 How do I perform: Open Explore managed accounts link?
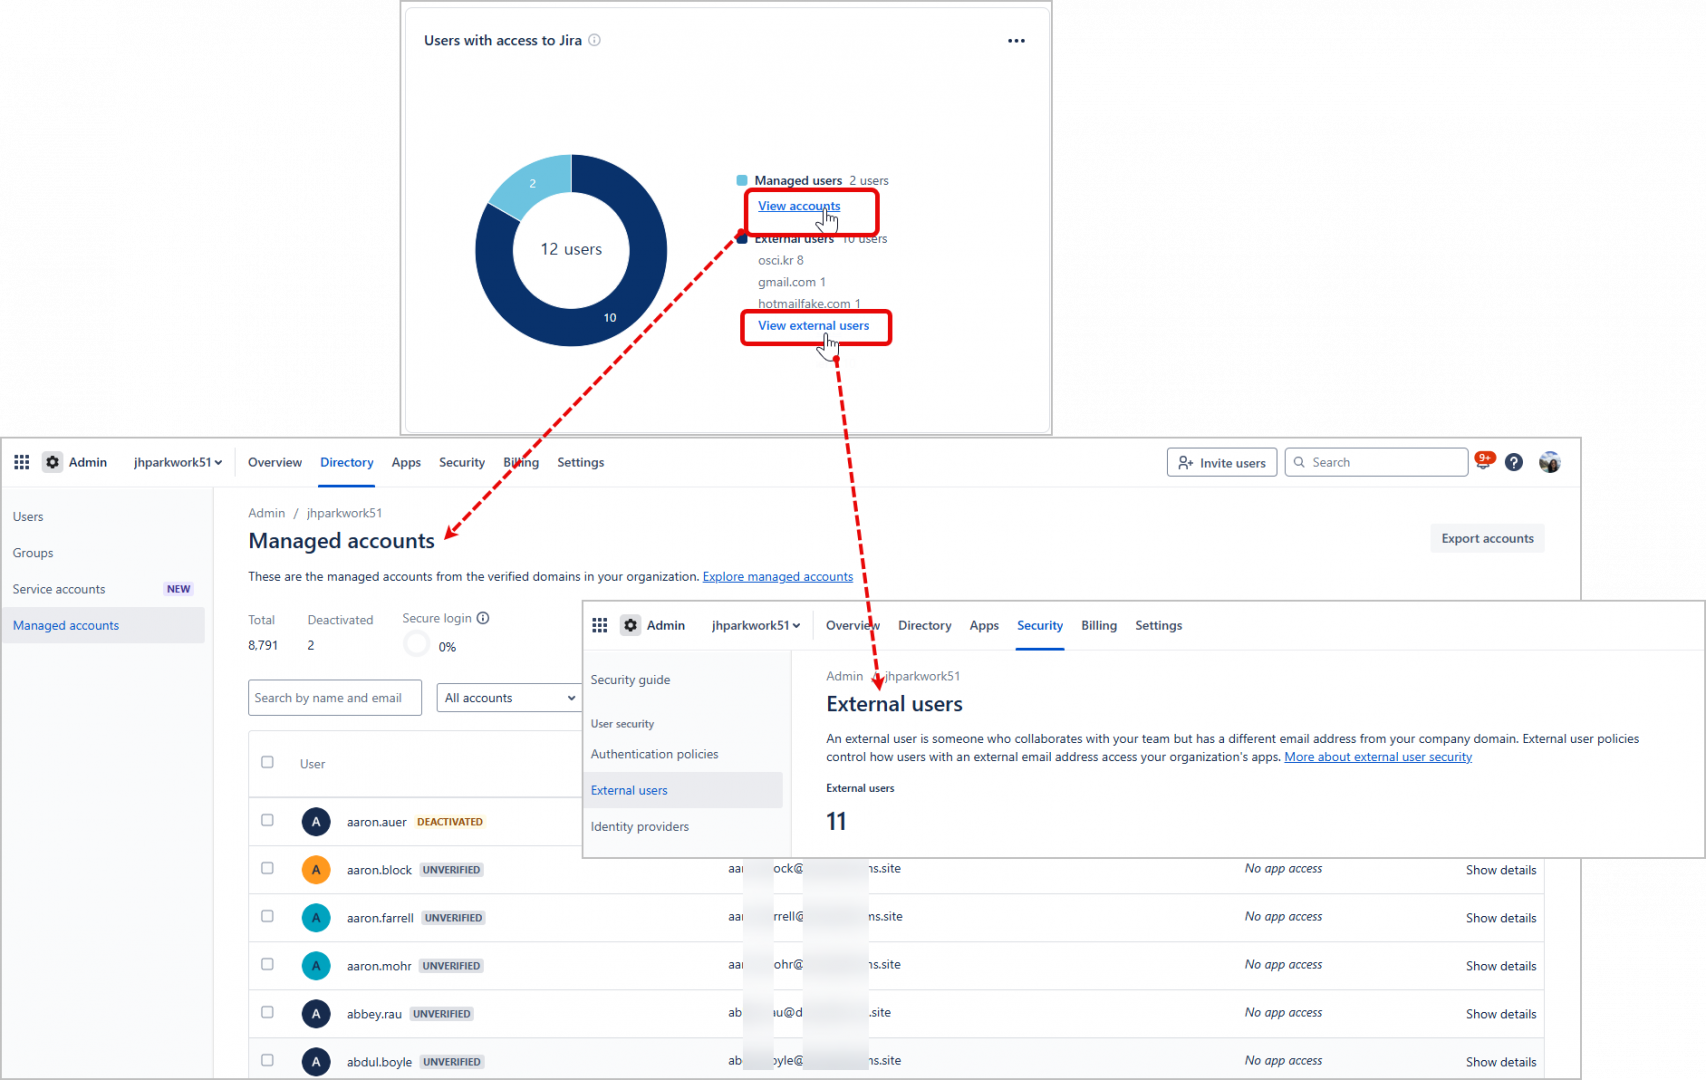pos(778,577)
